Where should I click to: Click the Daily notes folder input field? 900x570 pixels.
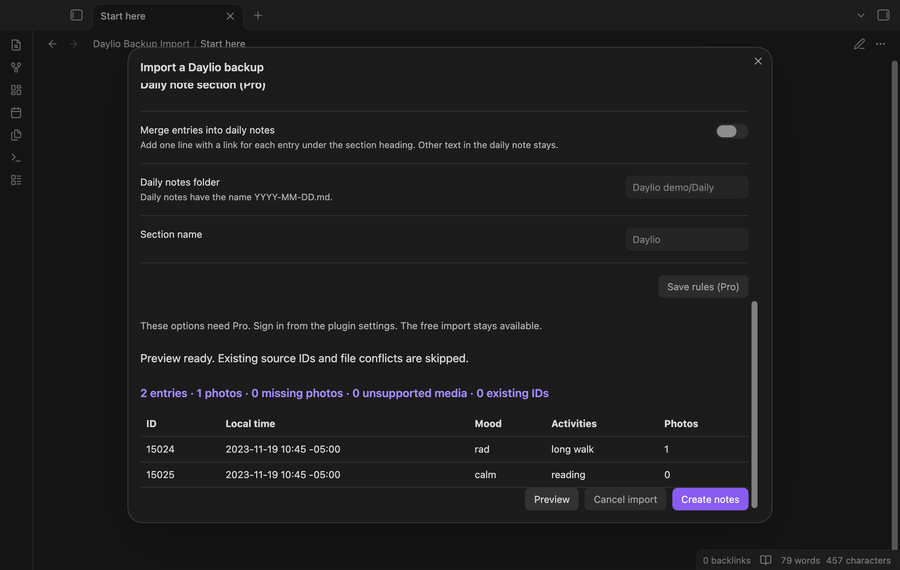click(x=687, y=187)
